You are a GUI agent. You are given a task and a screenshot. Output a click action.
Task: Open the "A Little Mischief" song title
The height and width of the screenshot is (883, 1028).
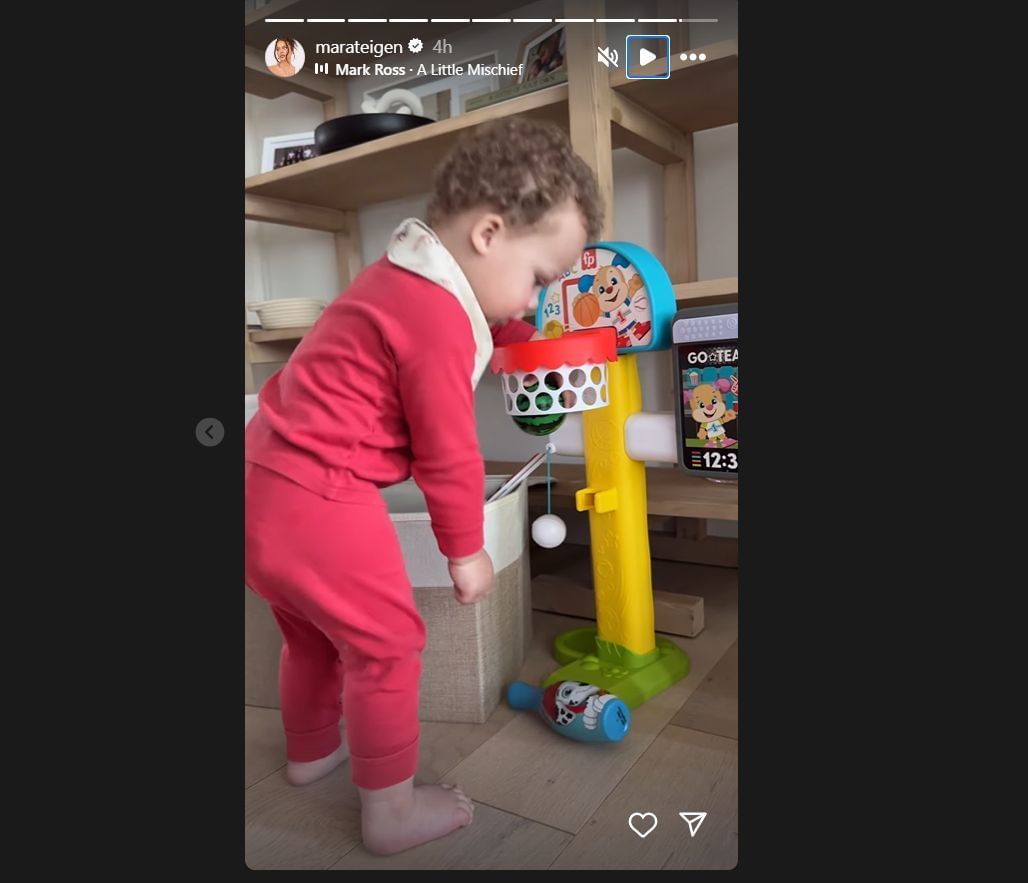pyautogui.click(x=470, y=70)
